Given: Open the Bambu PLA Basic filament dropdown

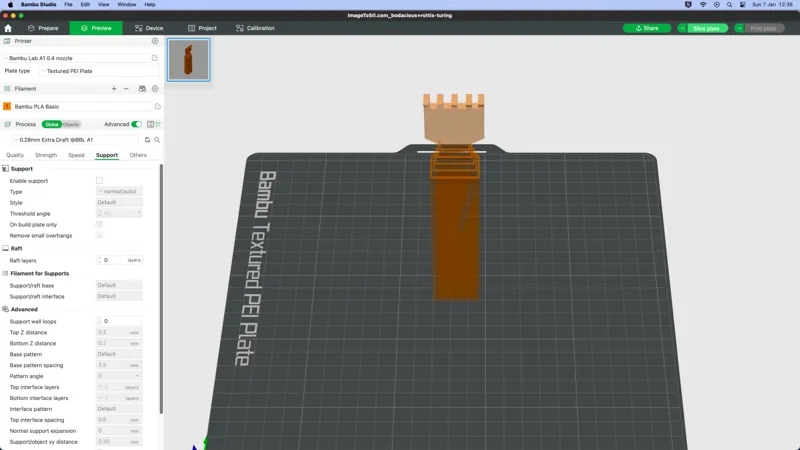Looking at the screenshot, I should coord(82,107).
